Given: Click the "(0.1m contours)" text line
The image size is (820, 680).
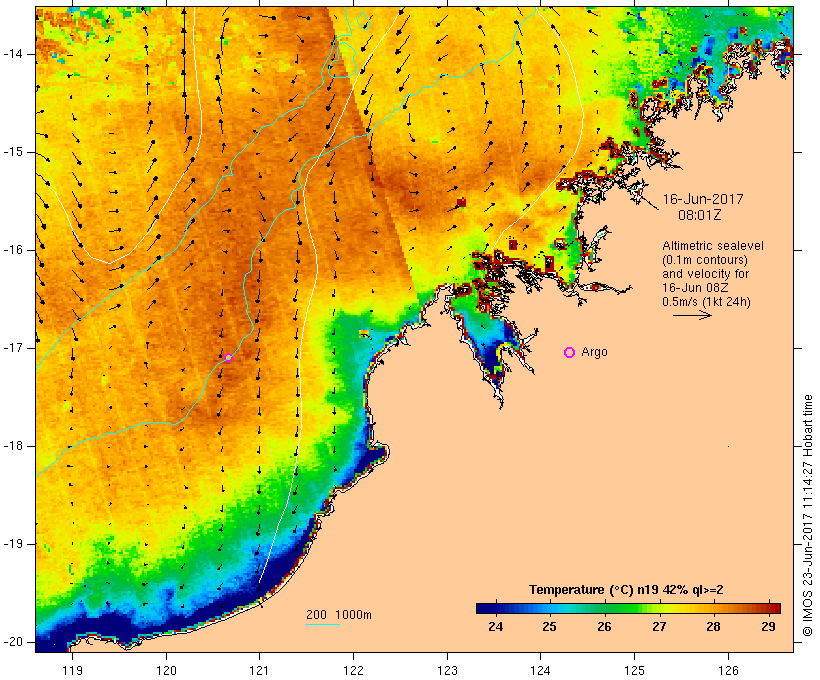Looking at the screenshot, I should (x=705, y=260).
